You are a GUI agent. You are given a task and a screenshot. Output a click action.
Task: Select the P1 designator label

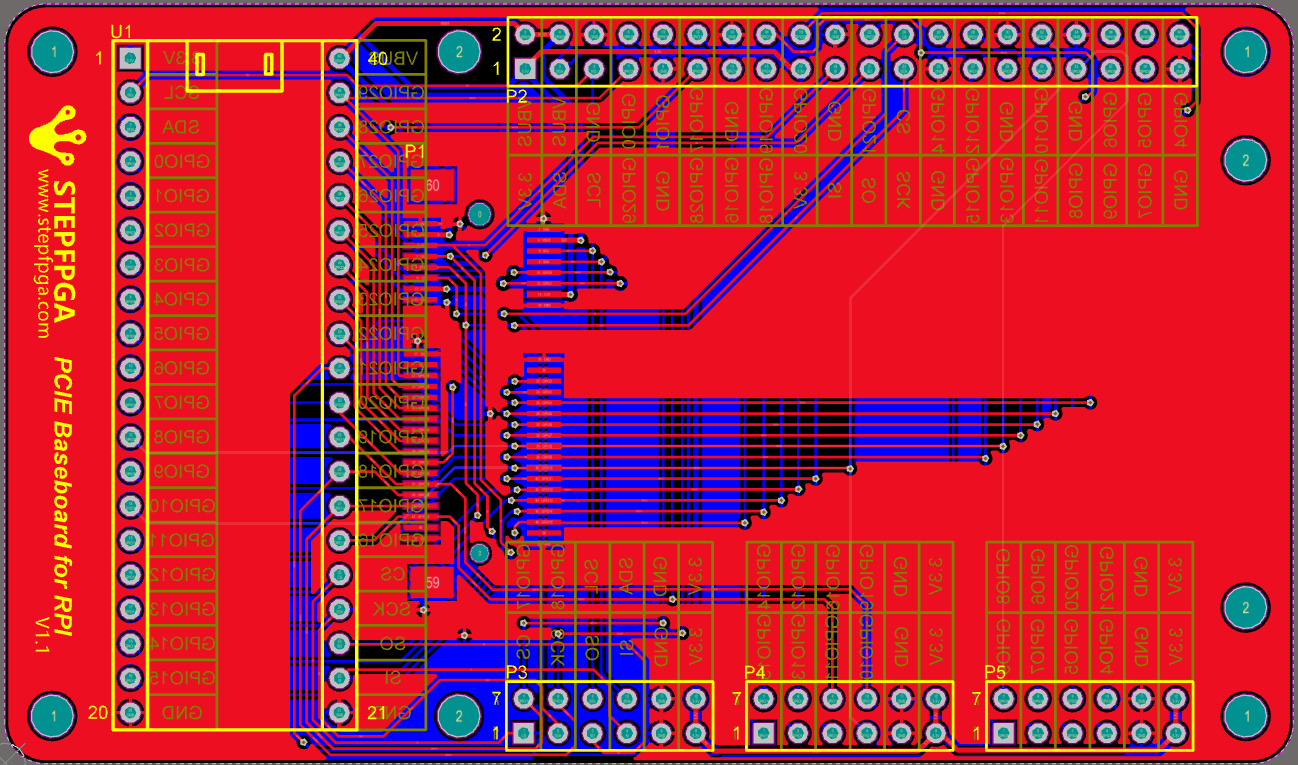pos(415,151)
